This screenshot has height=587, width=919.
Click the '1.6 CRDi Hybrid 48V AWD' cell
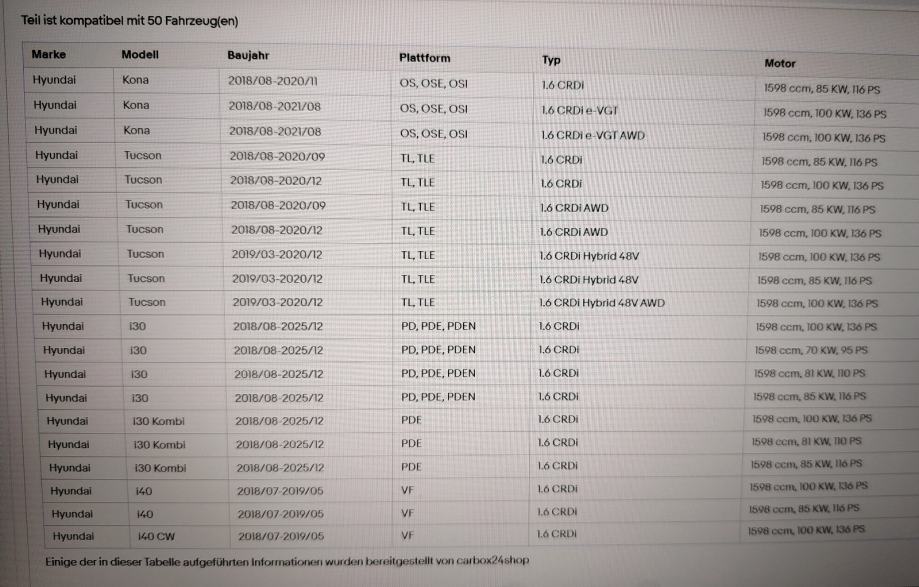point(601,303)
